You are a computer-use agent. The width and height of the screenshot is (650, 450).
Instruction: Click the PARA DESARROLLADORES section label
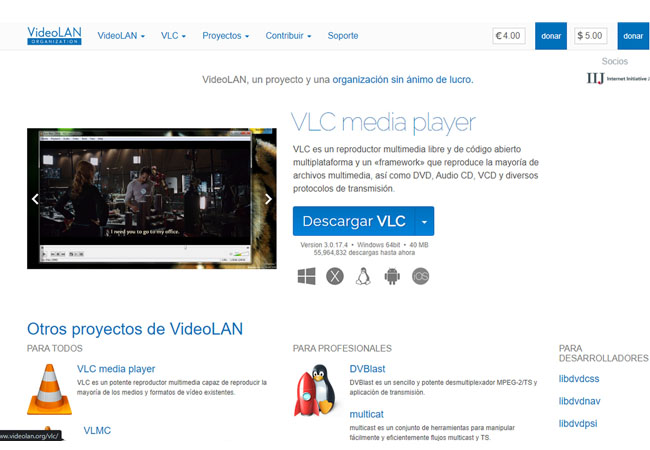click(604, 353)
